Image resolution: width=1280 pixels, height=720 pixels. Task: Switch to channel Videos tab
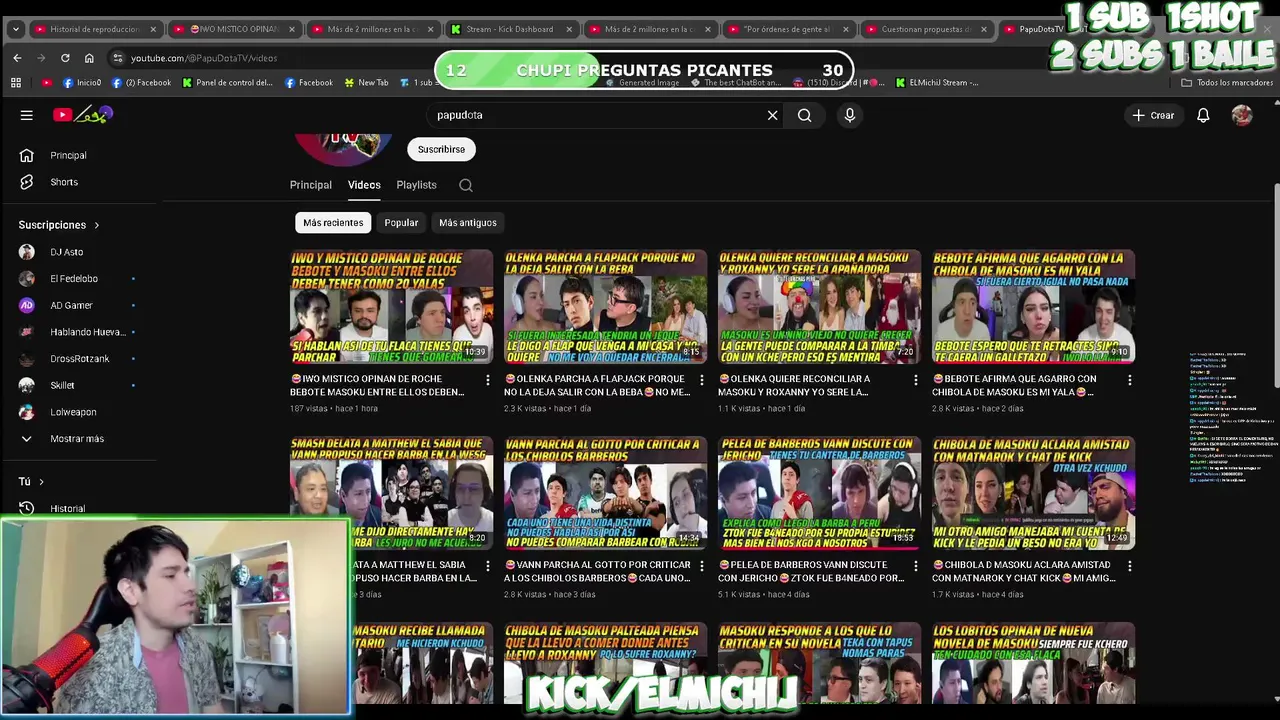click(x=364, y=185)
